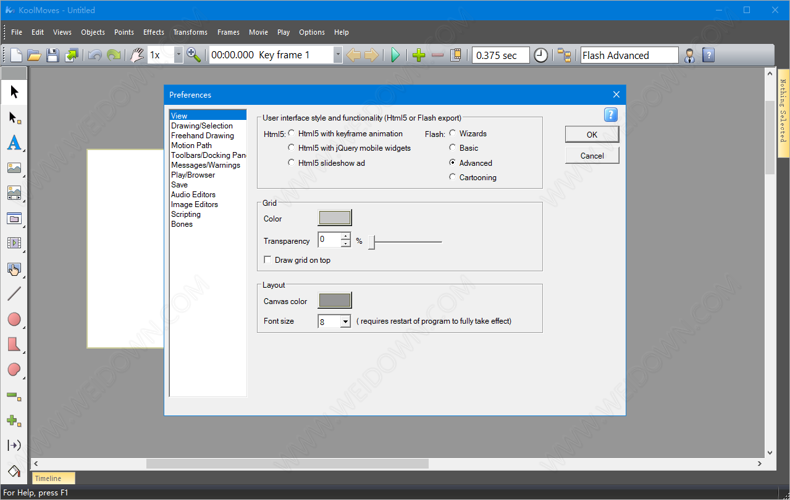This screenshot has width=790, height=500.
Task: Click the Cancel button
Action: click(592, 156)
